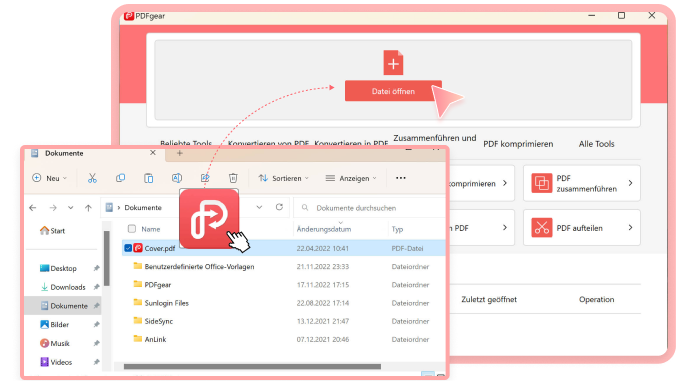The image size is (683, 381).
Task: Click the Typ column header
Action: [x=397, y=229]
